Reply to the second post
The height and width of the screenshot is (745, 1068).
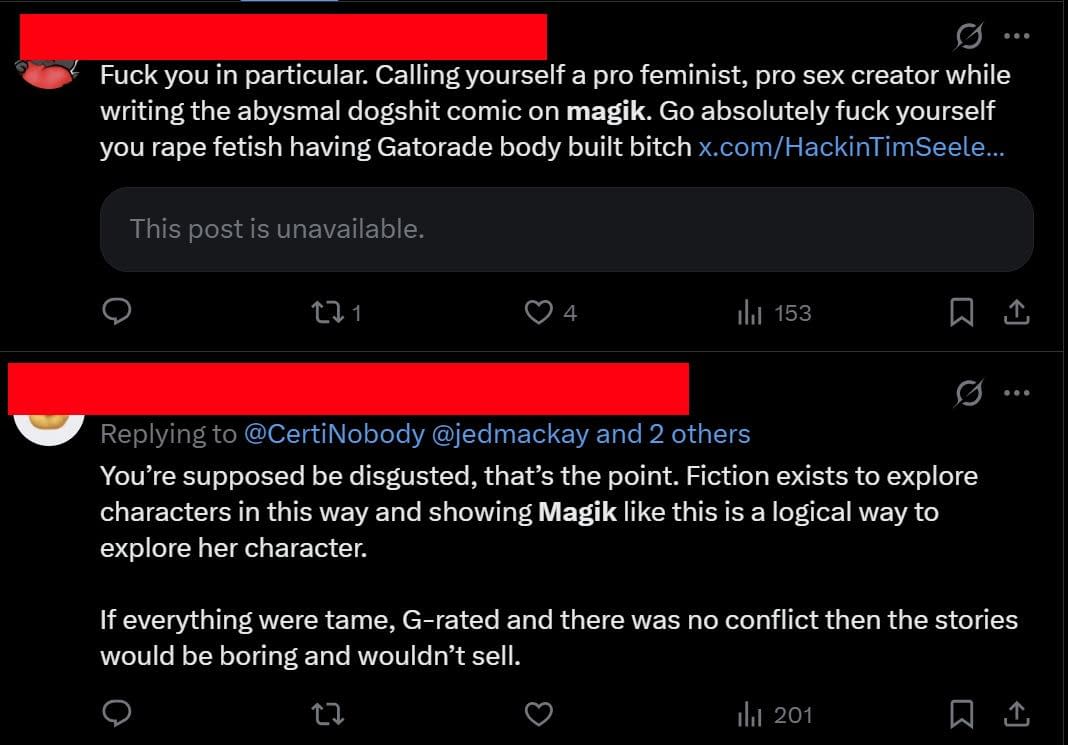point(118,714)
